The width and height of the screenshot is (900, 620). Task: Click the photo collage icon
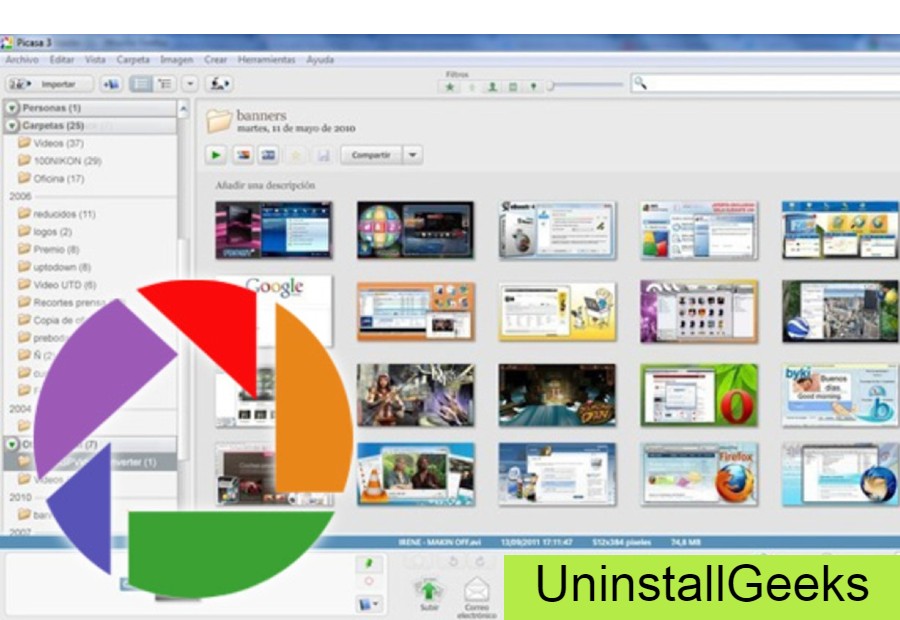[243, 155]
